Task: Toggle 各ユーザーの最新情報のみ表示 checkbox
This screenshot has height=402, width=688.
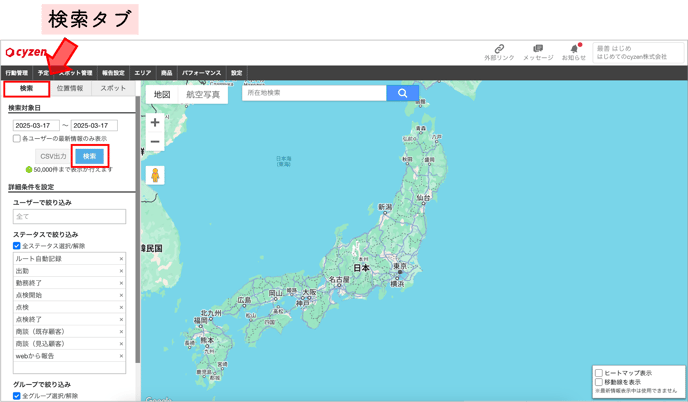Action: [17, 139]
